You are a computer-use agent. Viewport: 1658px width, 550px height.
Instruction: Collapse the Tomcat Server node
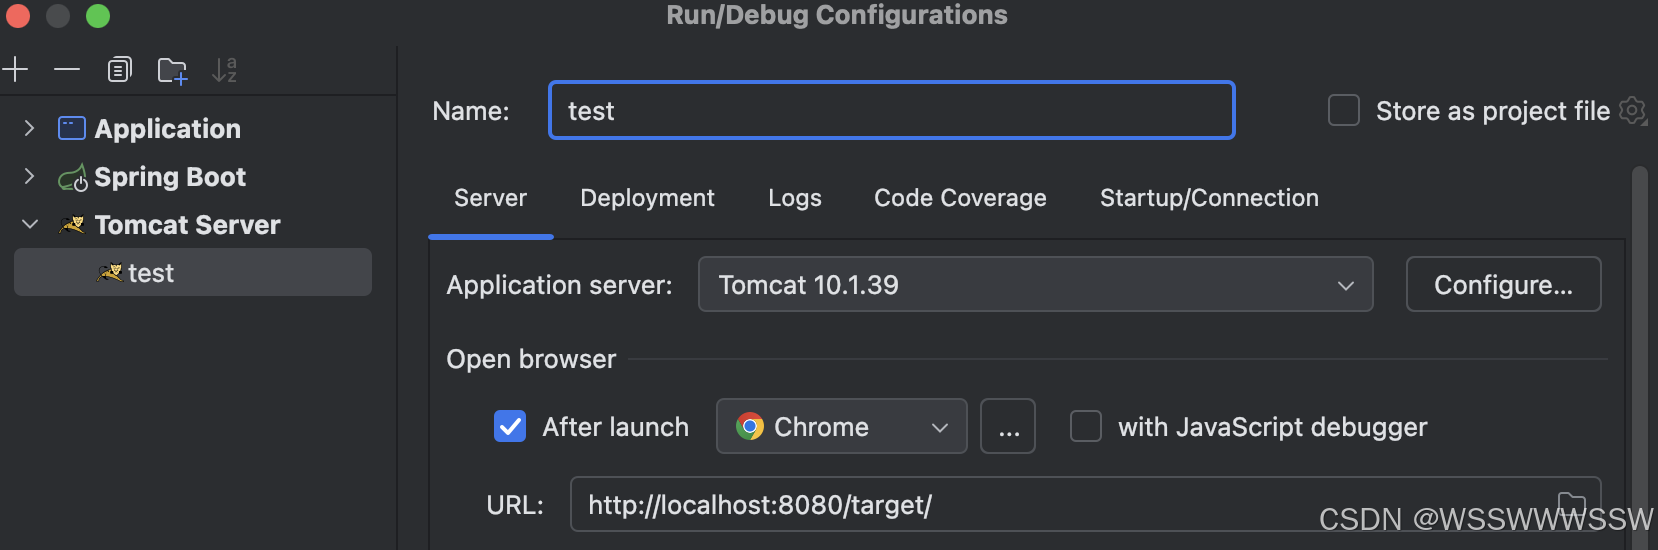click(30, 224)
